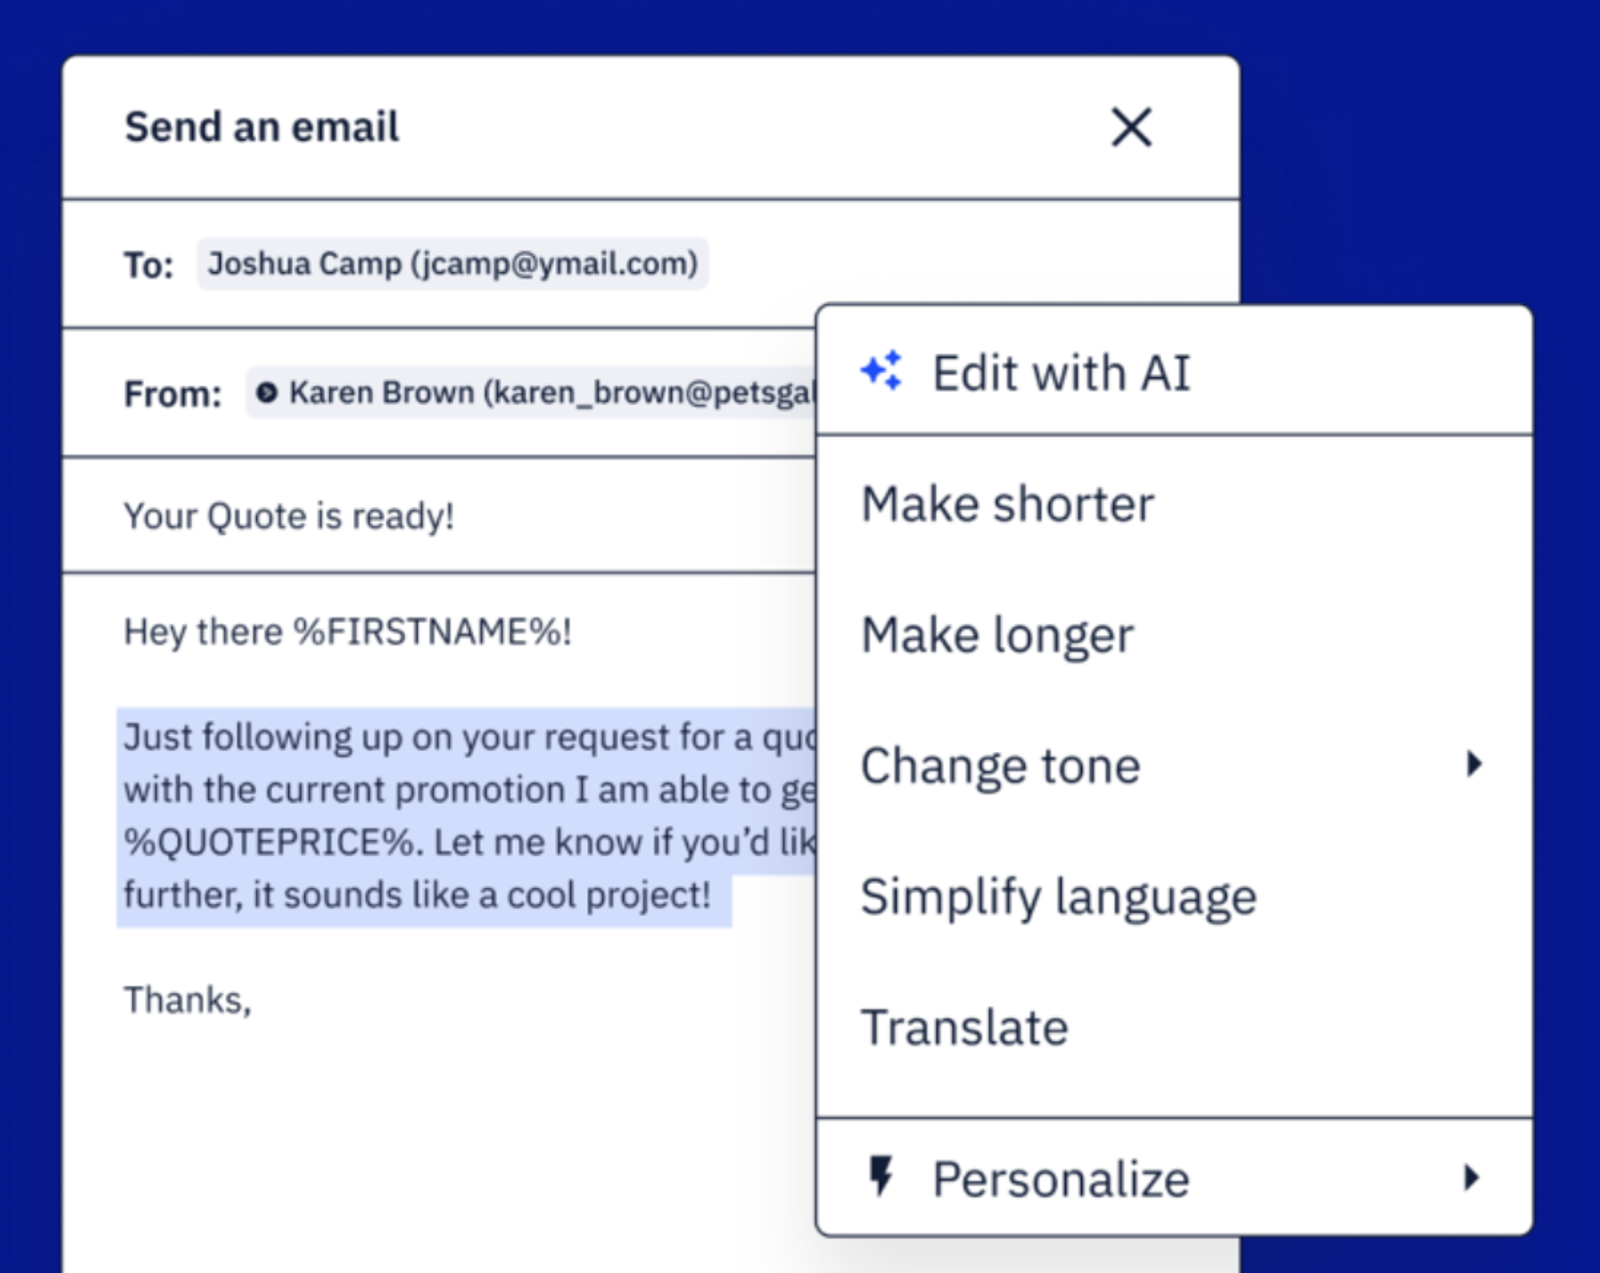Select Translate from the AI menu
The width and height of the screenshot is (1600, 1273).
tap(964, 1028)
